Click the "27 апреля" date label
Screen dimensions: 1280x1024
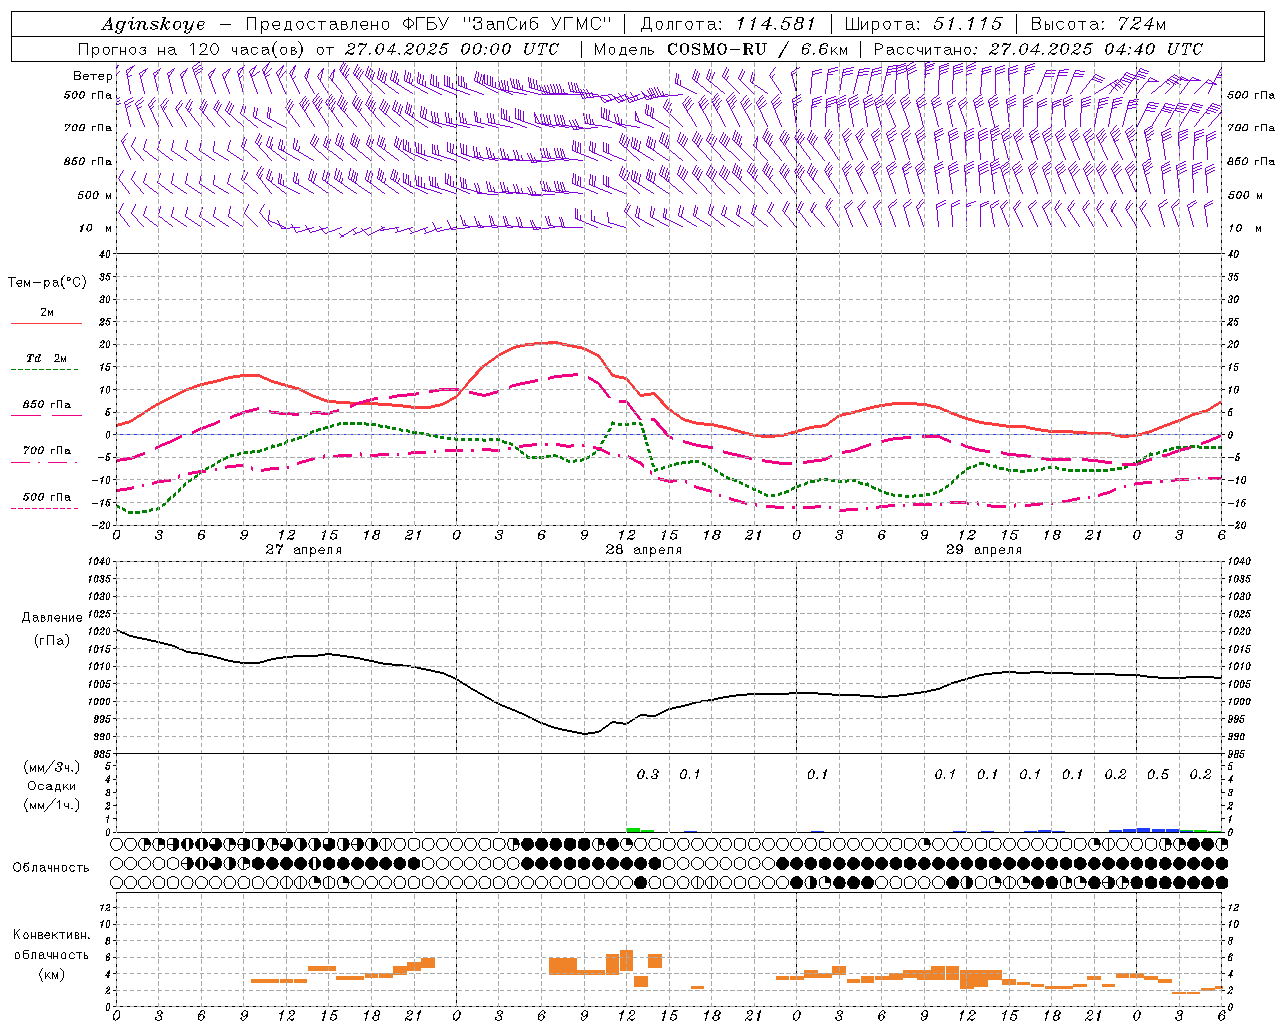tap(303, 550)
